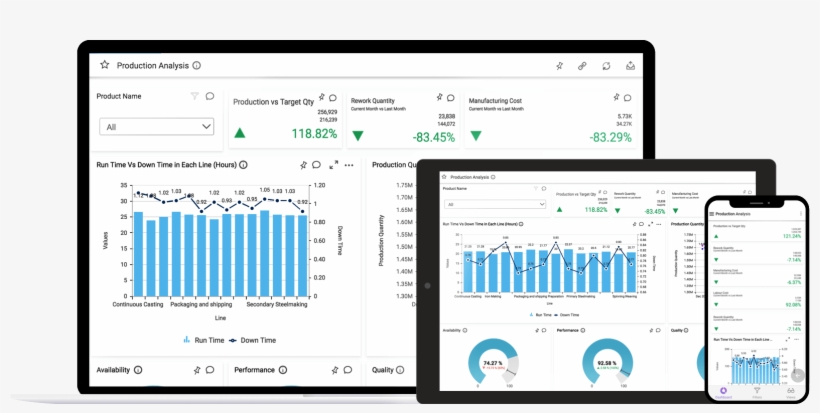Pin the Production vs Target Qty card
Viewport: 820px width, 413px height.
[x=322, y=97]
